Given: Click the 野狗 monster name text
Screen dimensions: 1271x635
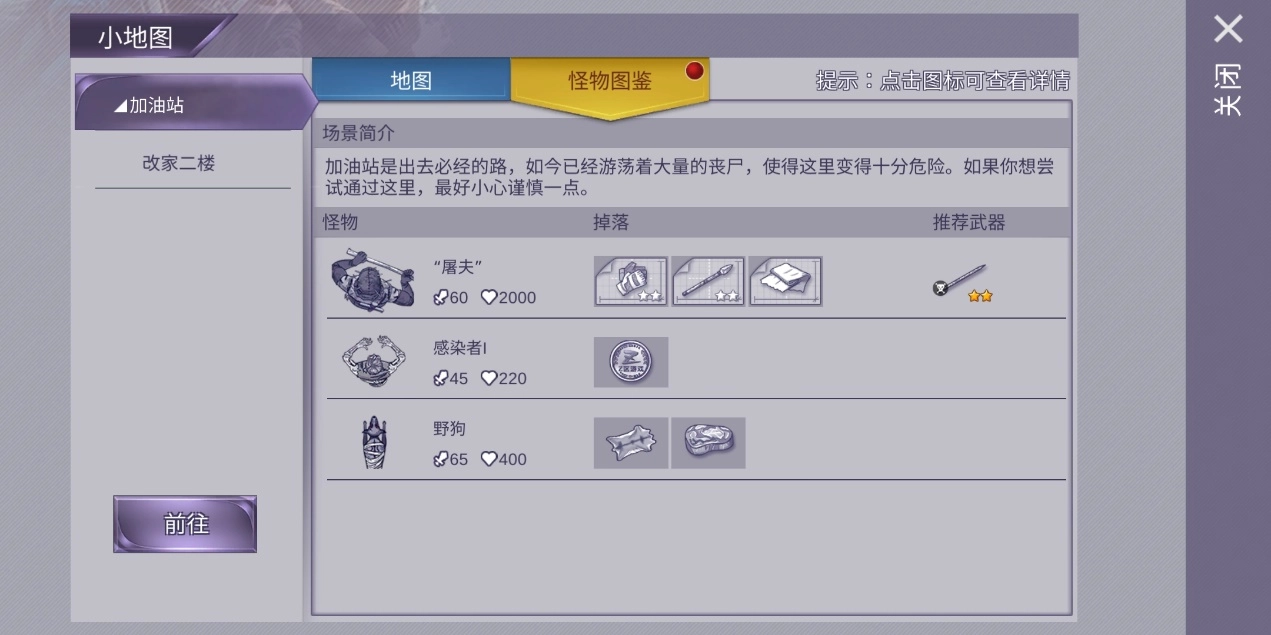Looking at the screenshot, I should [450, 429].
